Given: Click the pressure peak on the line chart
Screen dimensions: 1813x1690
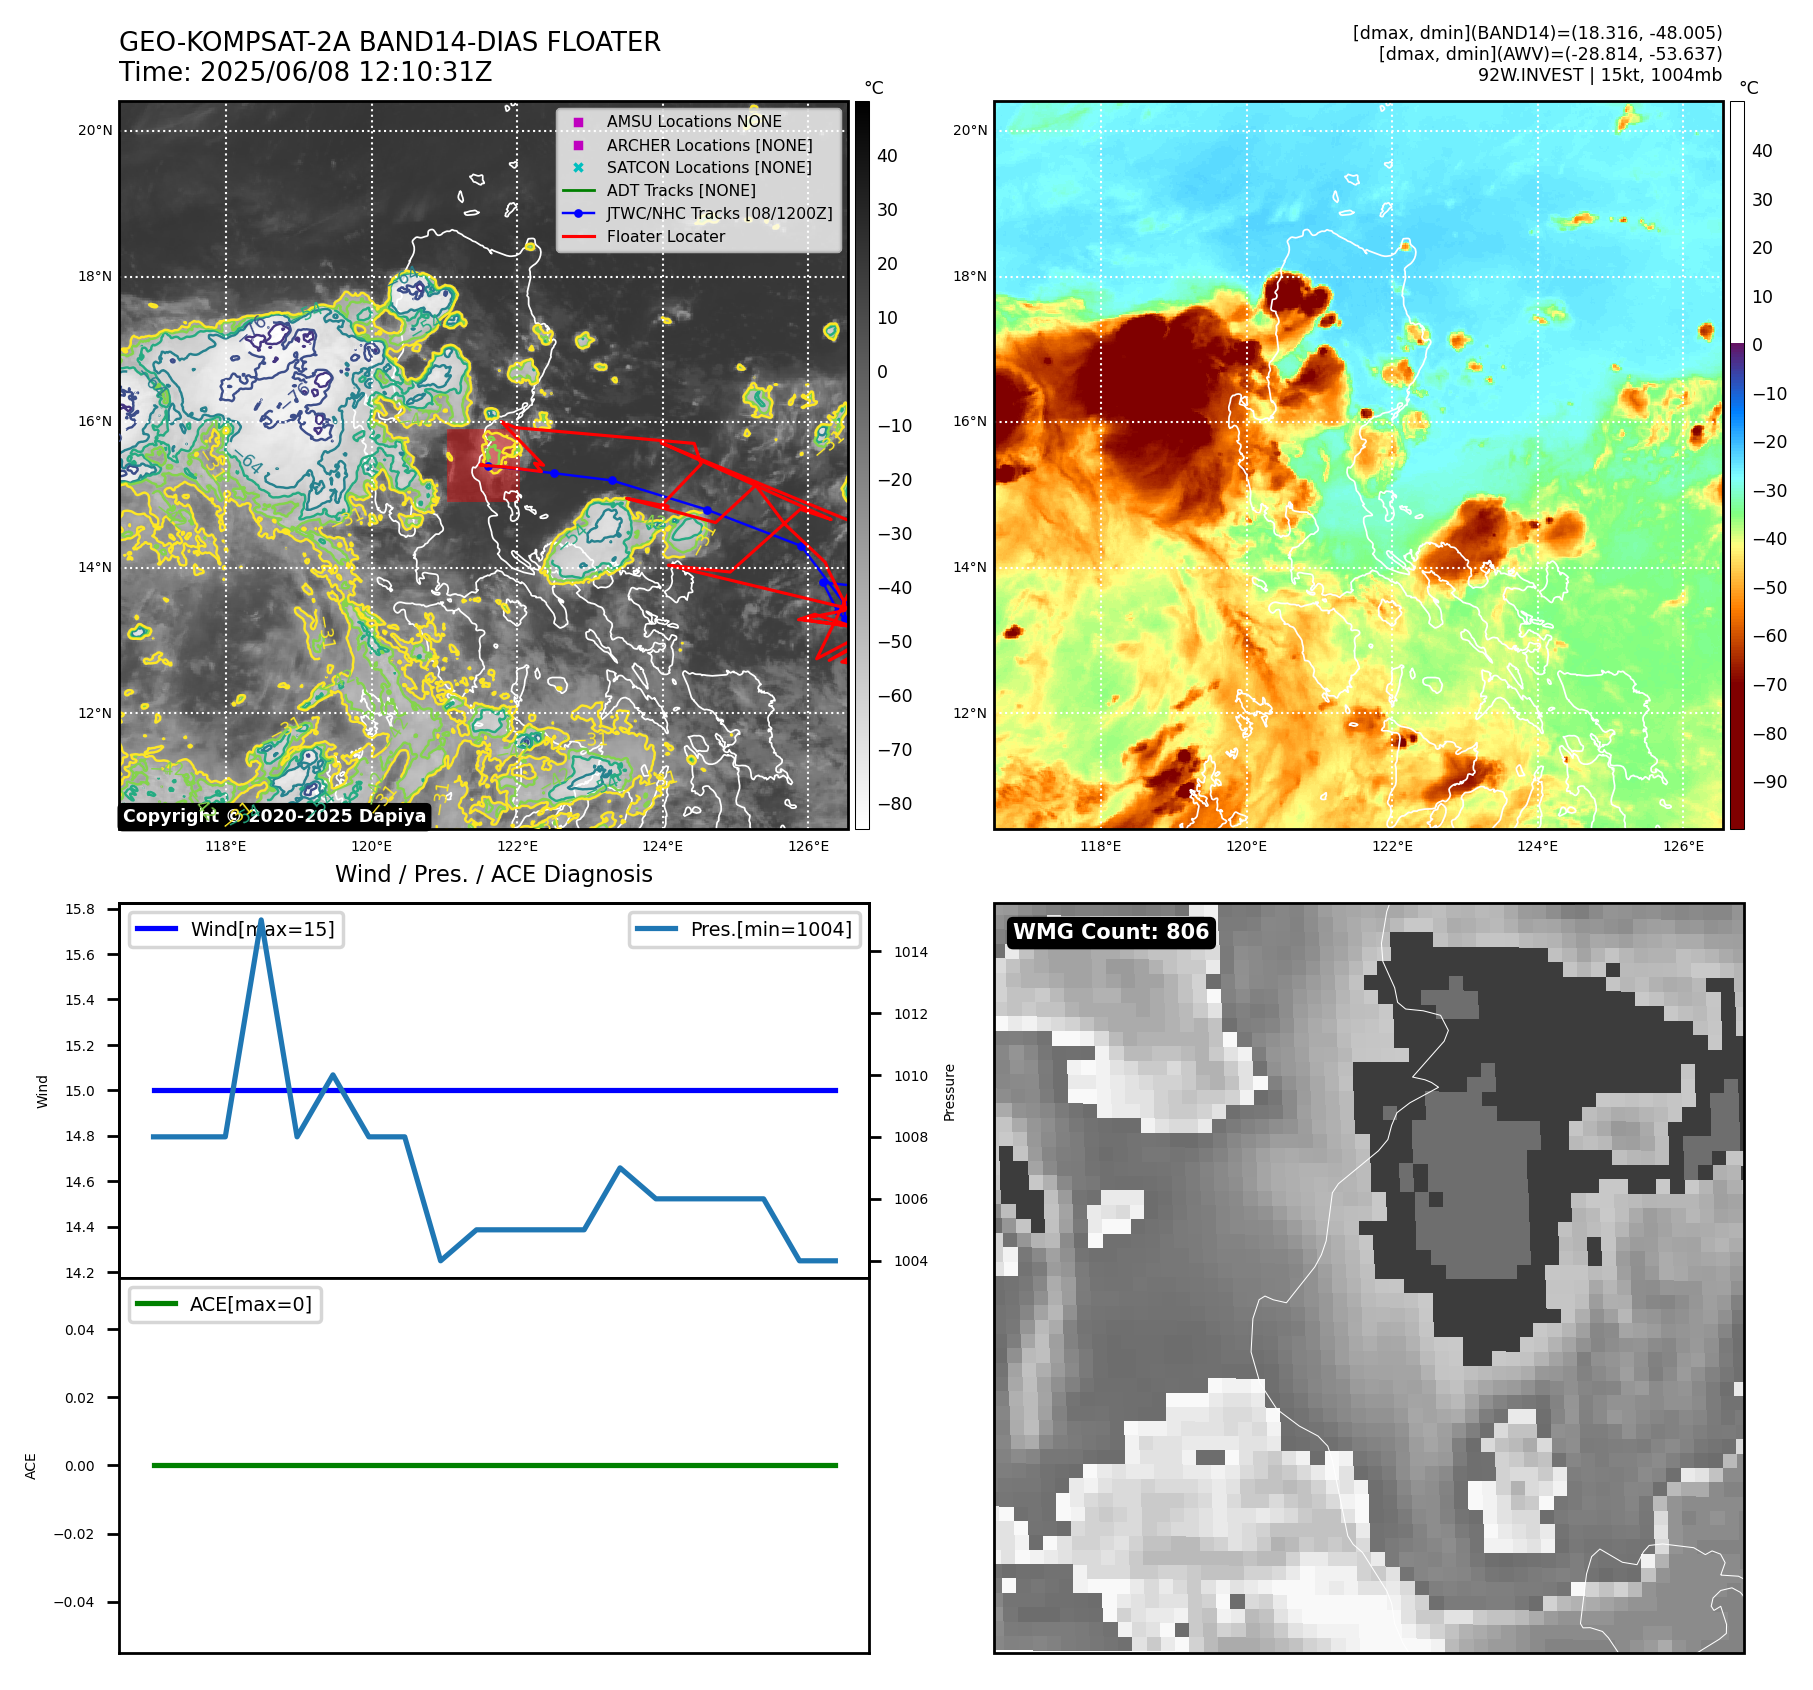Looking at the screenshot, I should 261,920.
